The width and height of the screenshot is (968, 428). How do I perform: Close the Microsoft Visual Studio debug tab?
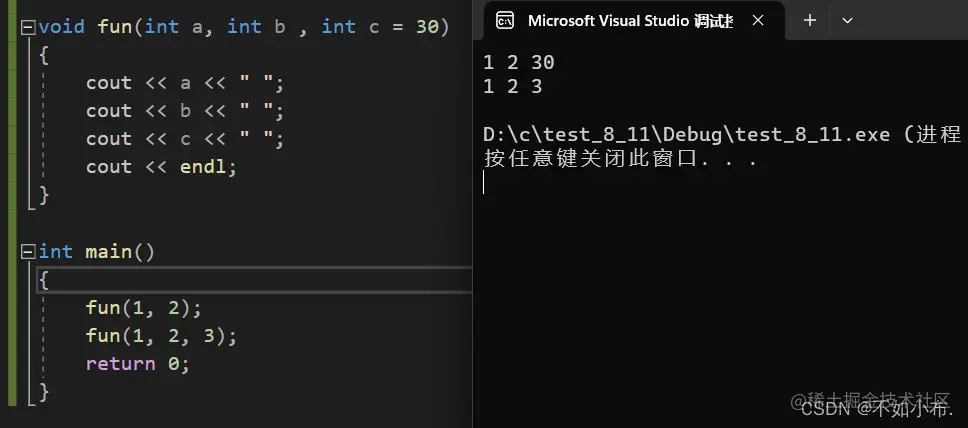click(x=758, y=20)
